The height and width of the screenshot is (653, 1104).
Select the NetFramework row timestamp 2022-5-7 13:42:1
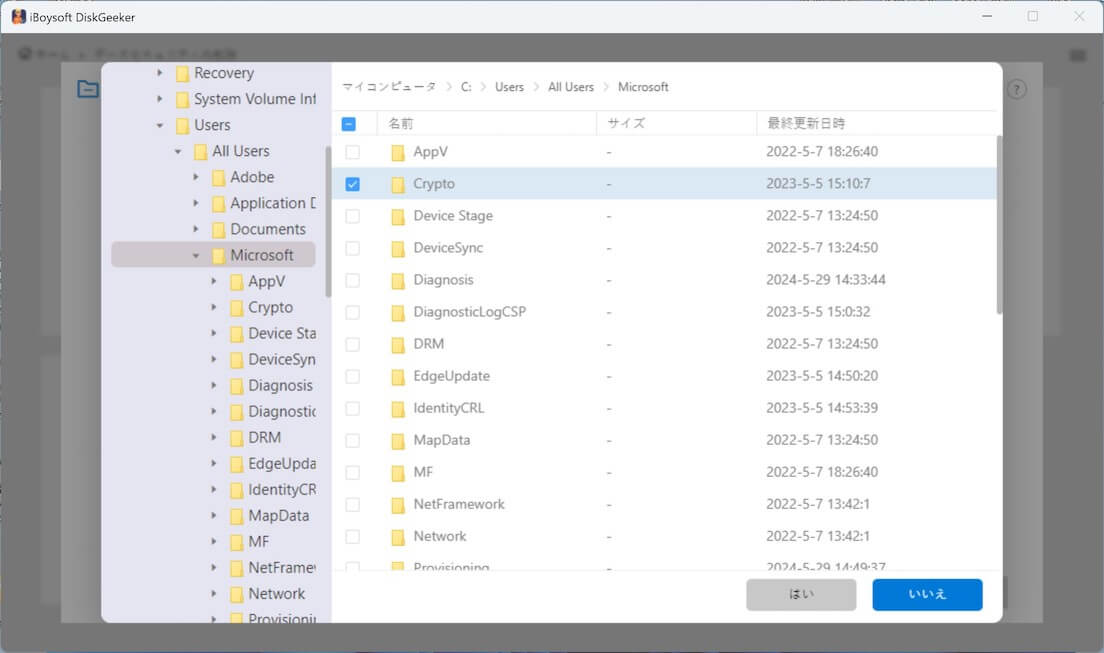818,504
